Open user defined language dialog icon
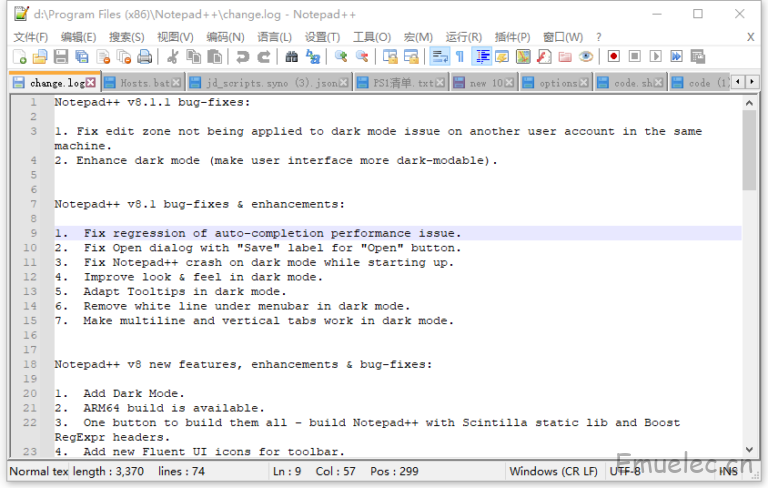This screenshot has width=768, height=488. tap(502, 57)
